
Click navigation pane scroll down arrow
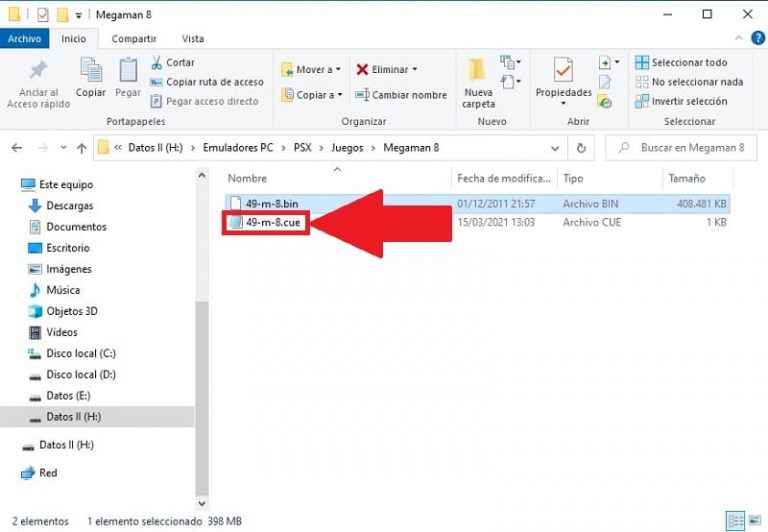click(x=202, y=503)
